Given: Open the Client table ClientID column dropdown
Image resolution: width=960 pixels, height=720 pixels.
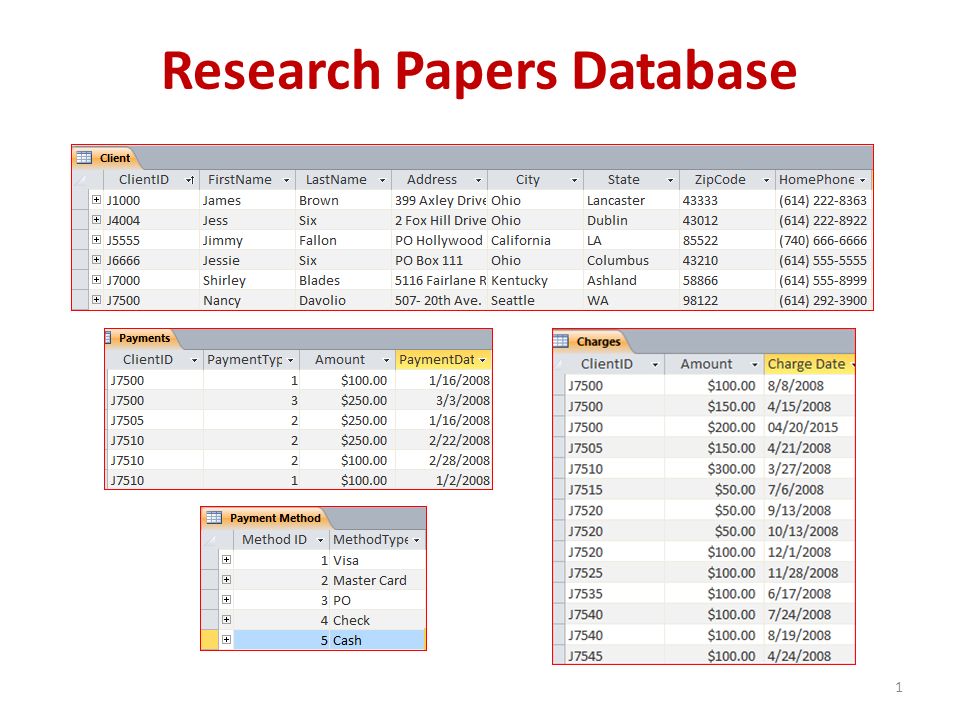Looking at the screenshot, I should (x=190, y=180).
